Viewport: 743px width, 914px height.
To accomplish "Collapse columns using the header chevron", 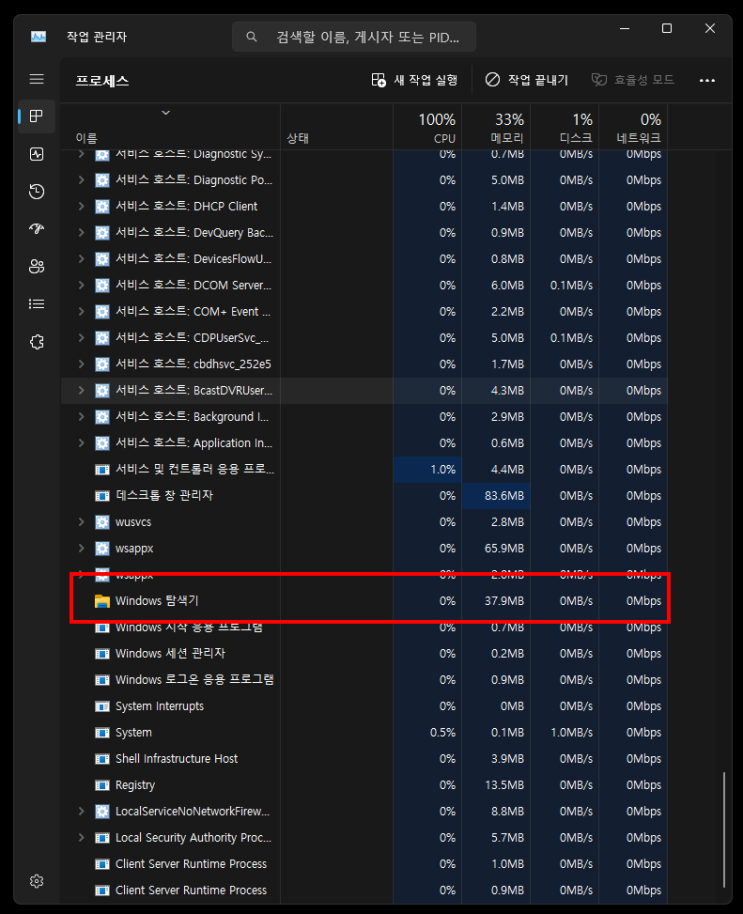I will point(165,113).
